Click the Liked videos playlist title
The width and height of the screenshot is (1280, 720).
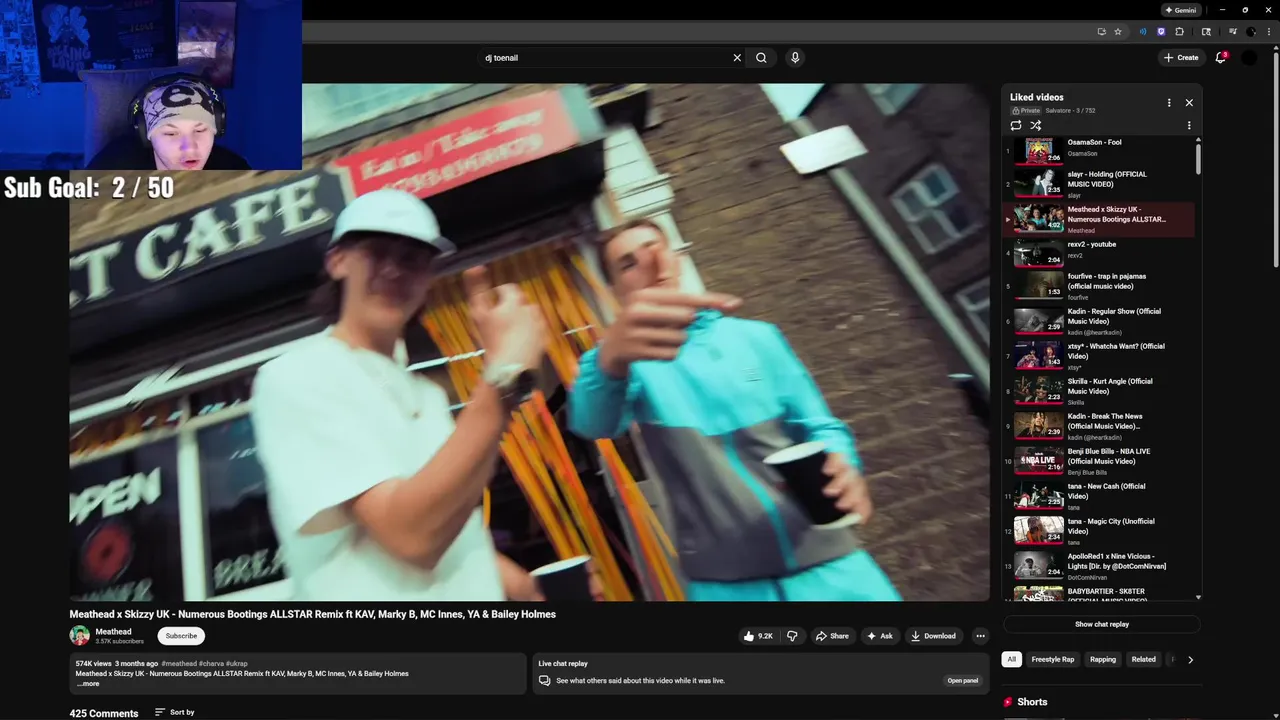[x=1037, y=97]
